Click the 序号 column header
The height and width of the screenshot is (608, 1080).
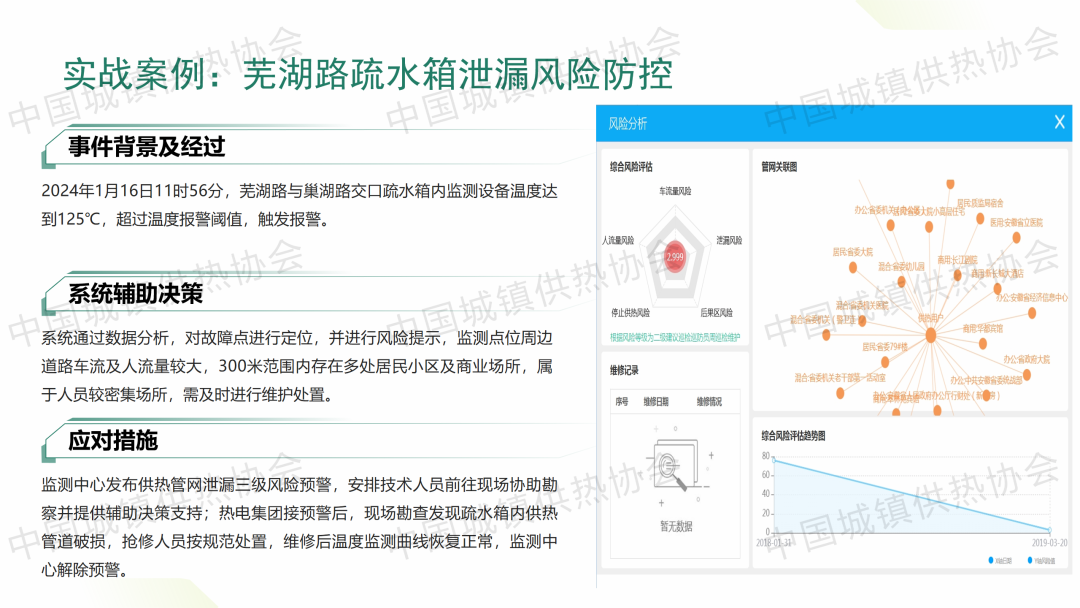click(x=622, y=402)
